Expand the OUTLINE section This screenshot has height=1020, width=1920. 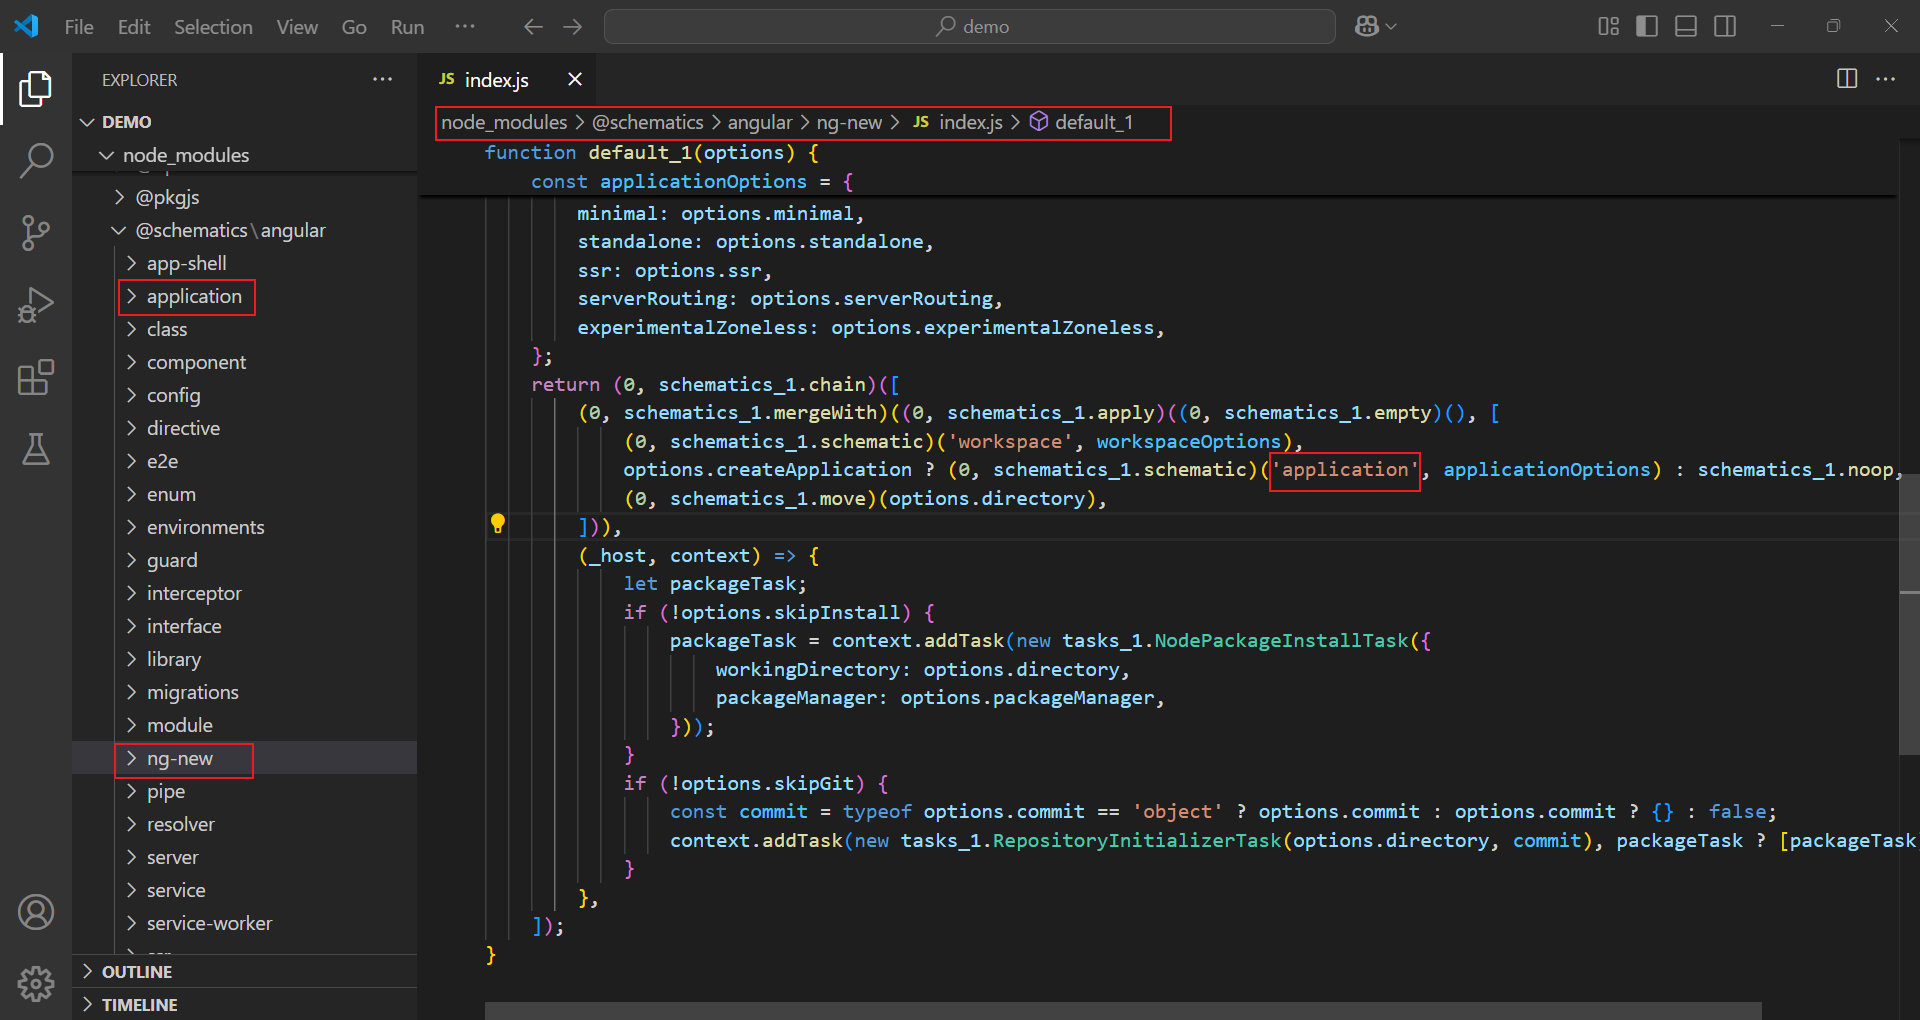(137, 972)
